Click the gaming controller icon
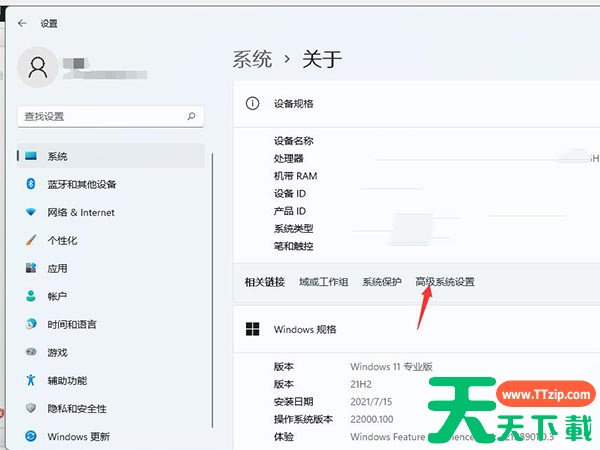The width and height of the screenshot is (600, 450). click(x=31, y=352)
